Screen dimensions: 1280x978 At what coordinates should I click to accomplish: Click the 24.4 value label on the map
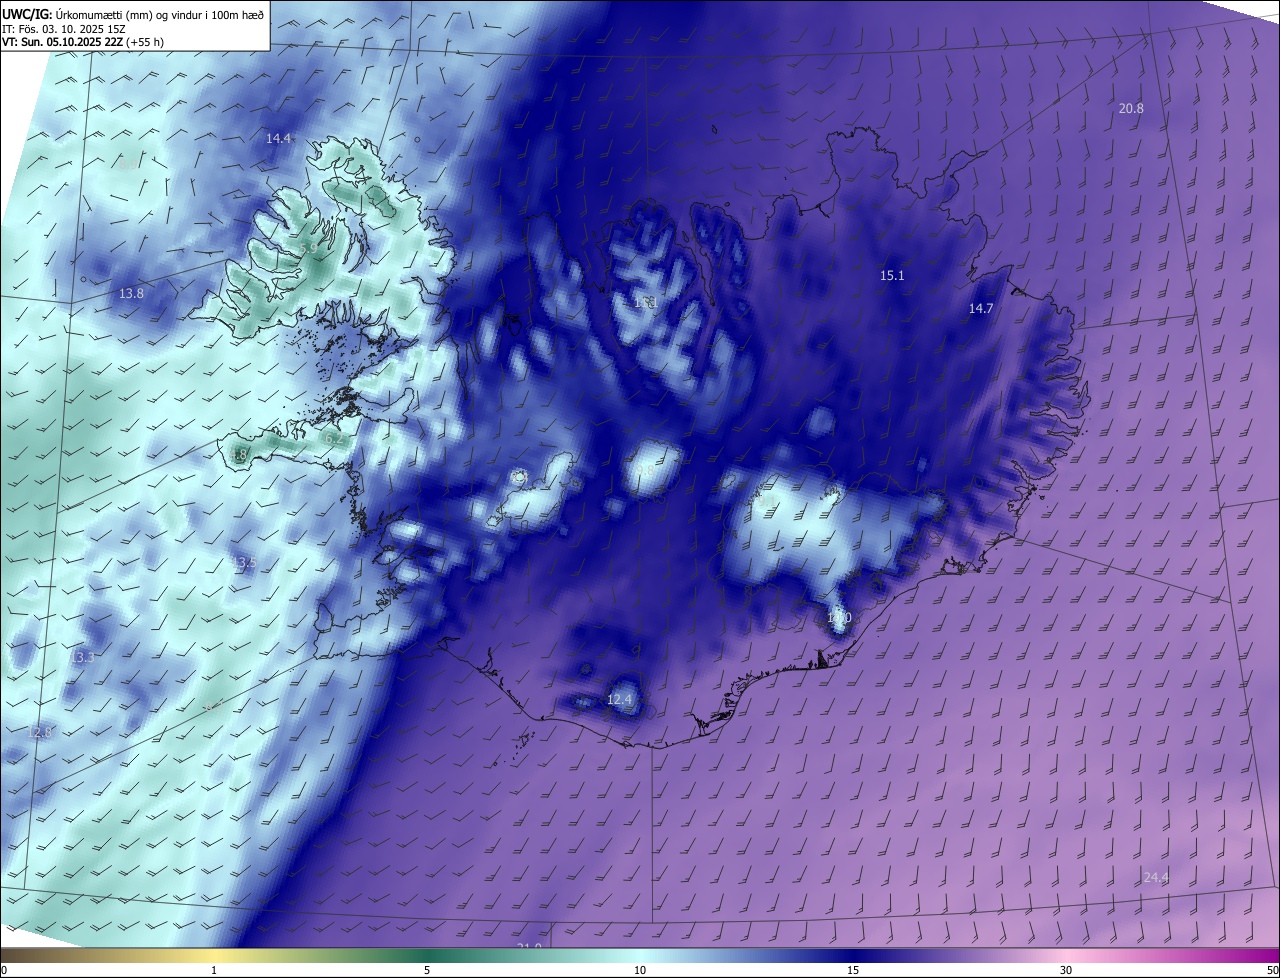(x=1156, y=877)
